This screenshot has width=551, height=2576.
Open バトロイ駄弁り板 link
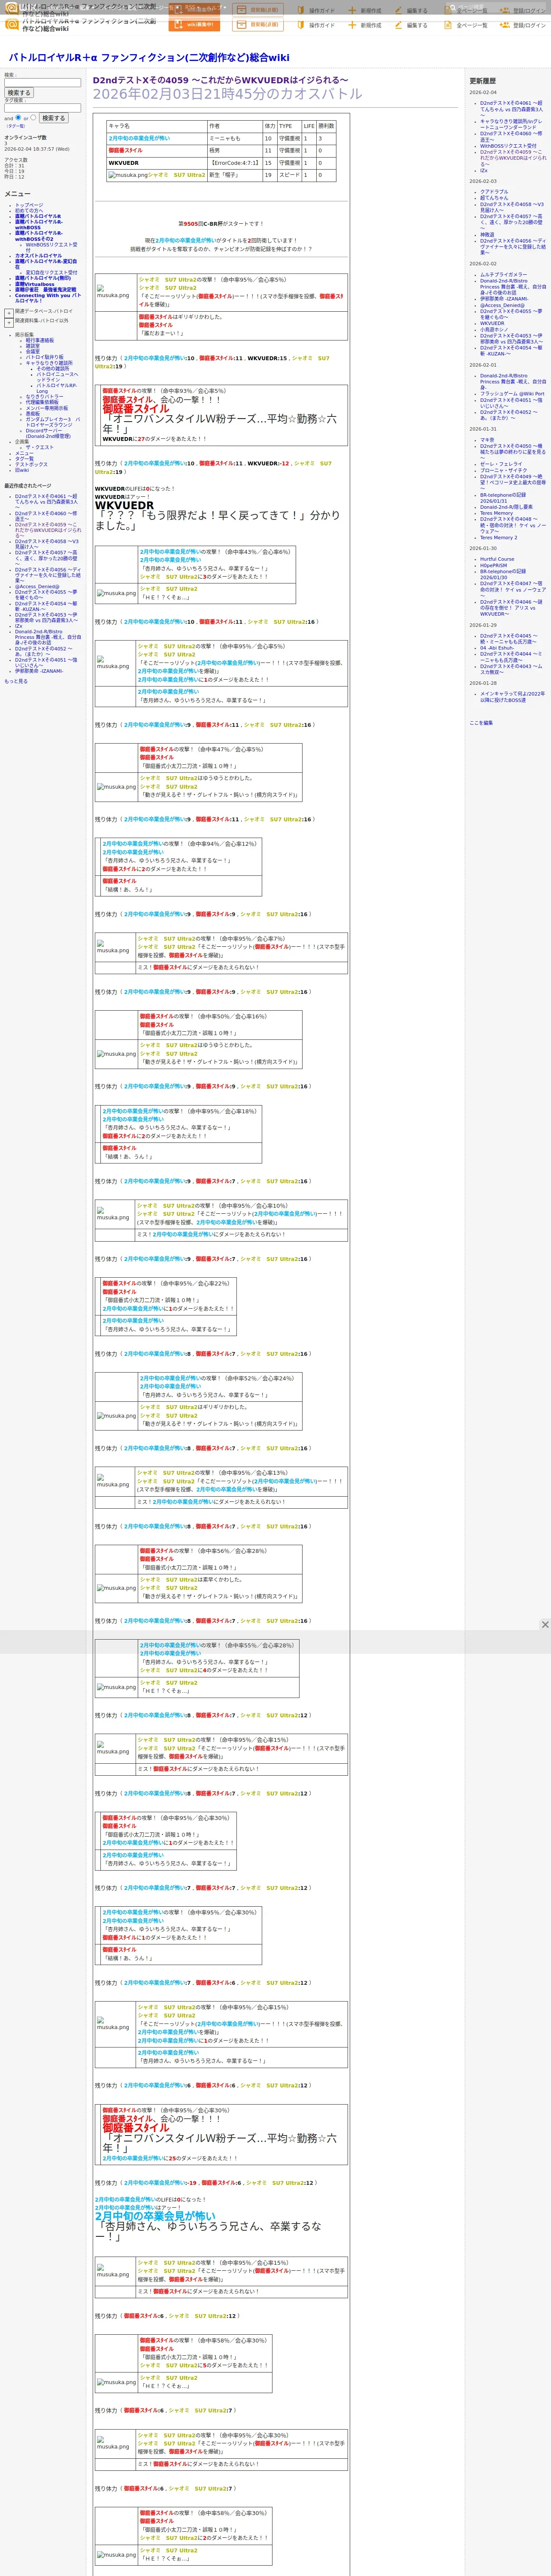[x=44, y=357]
